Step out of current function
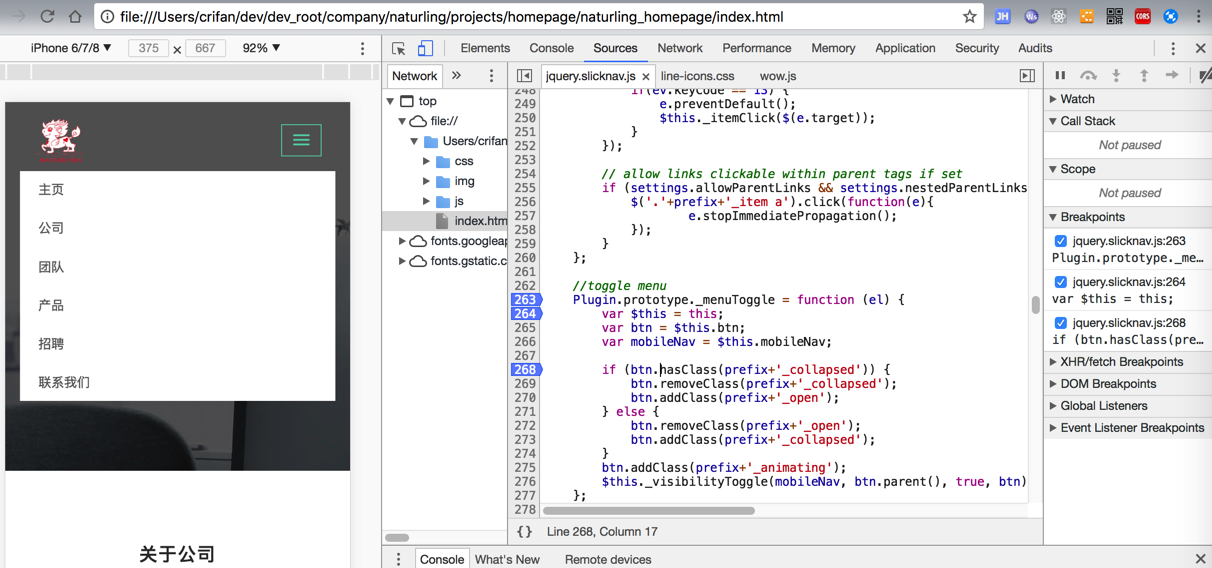The image size is (1212, 568). [1144, 76]
